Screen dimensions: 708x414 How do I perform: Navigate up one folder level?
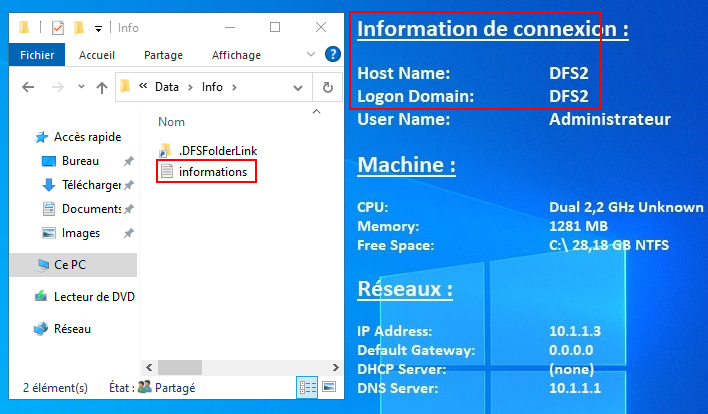pyautogui.click(x=101, y=87)
